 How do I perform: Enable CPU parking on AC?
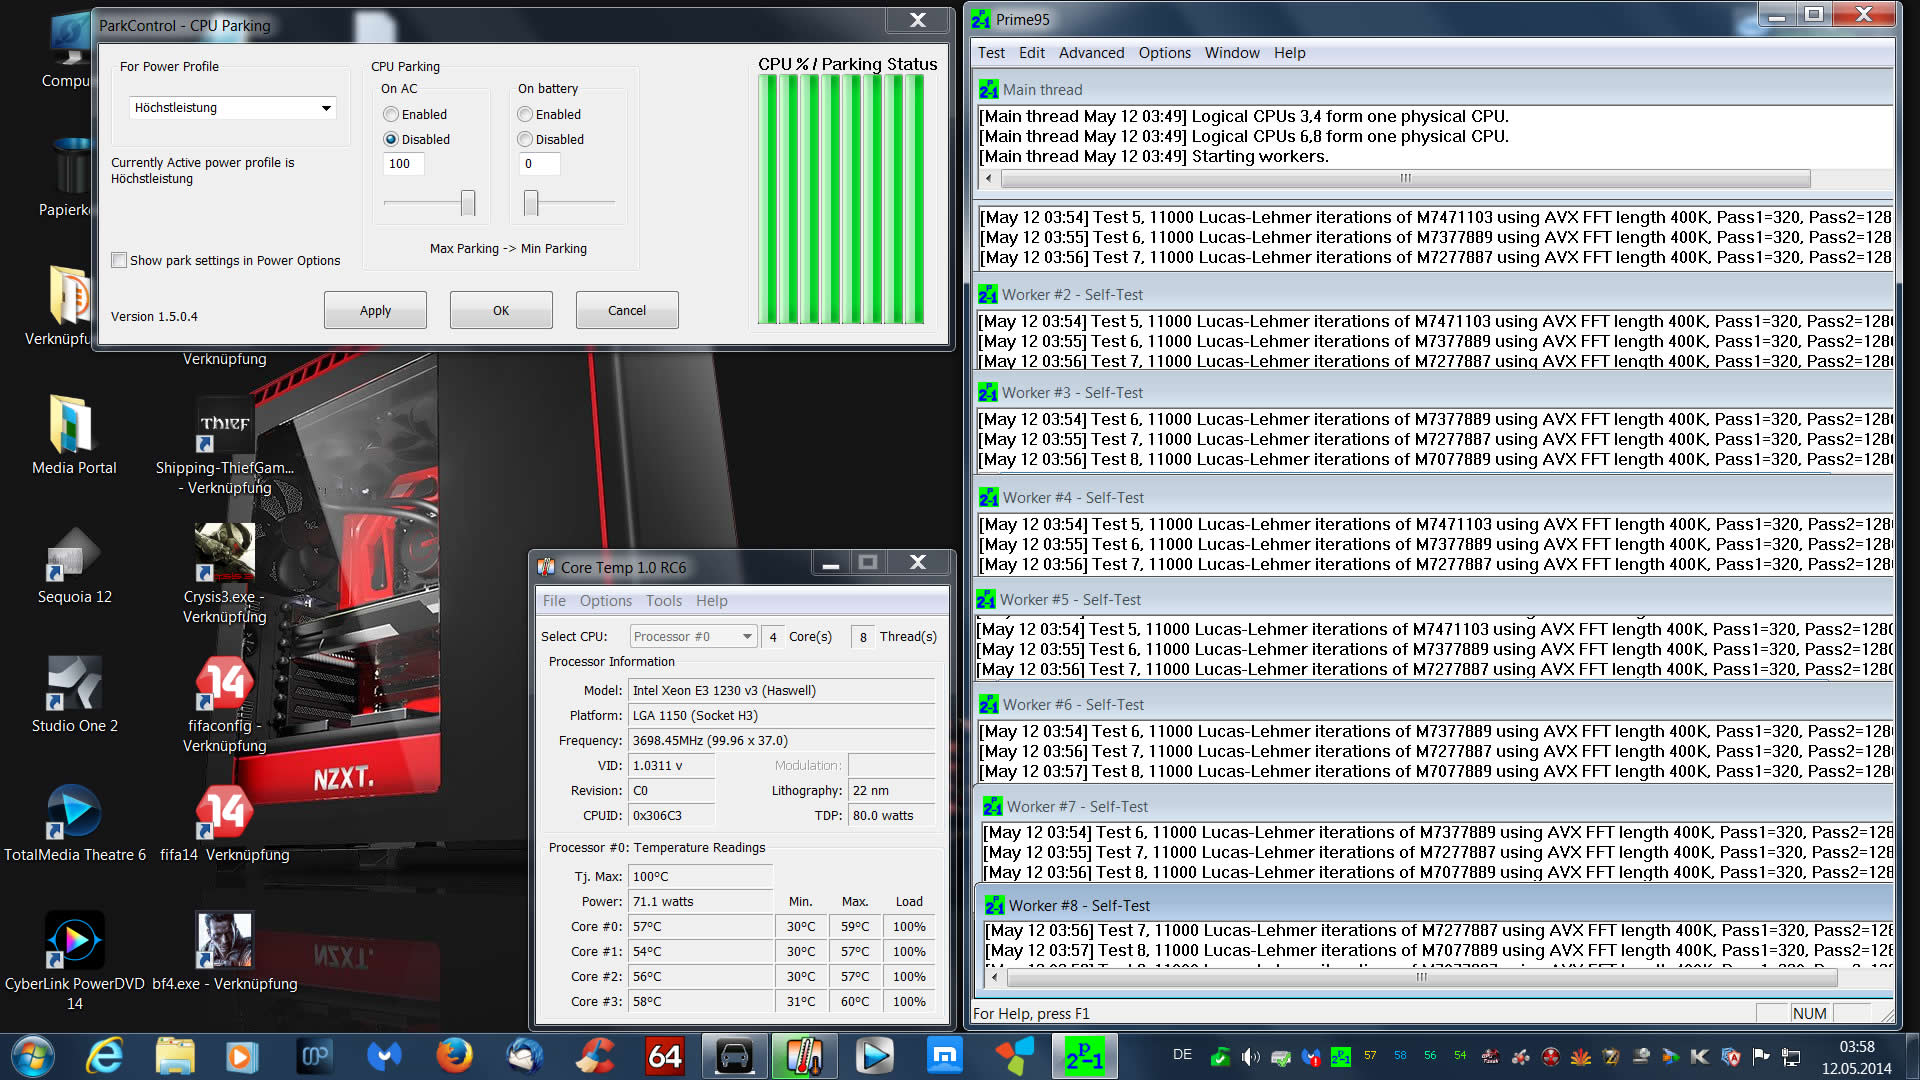point(392,115)
